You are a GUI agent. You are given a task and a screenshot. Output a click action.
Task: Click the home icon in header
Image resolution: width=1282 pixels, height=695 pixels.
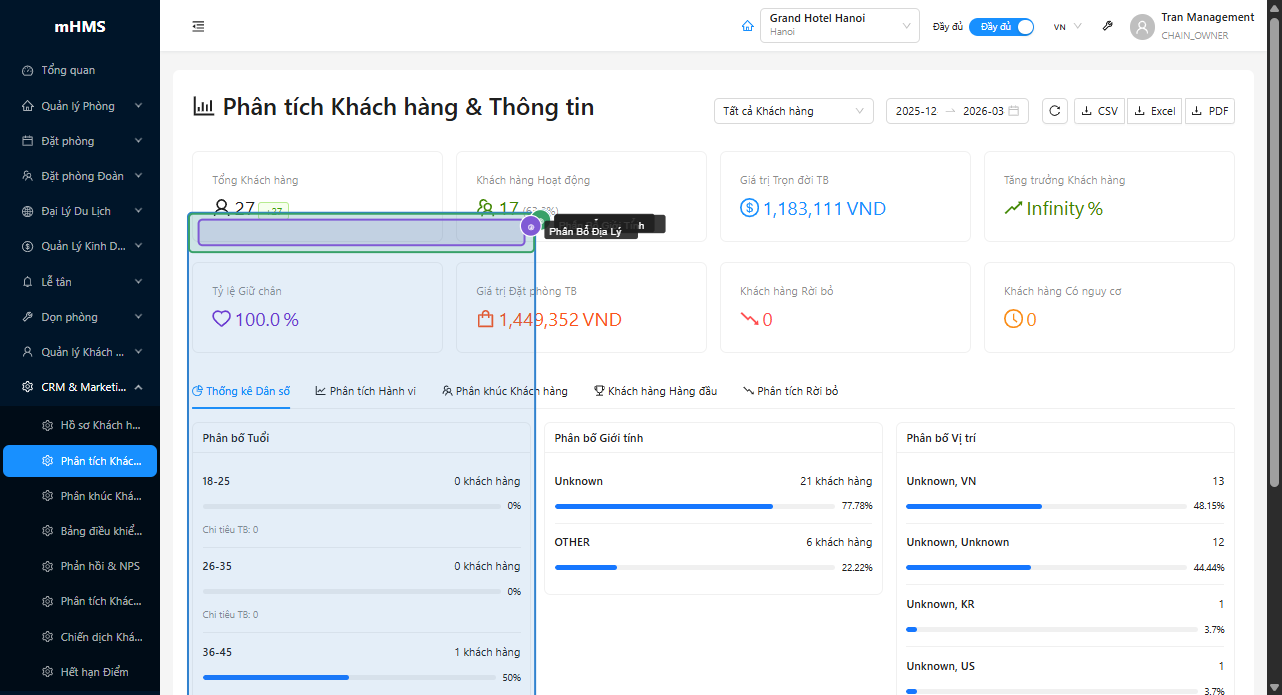coord(747,27)
